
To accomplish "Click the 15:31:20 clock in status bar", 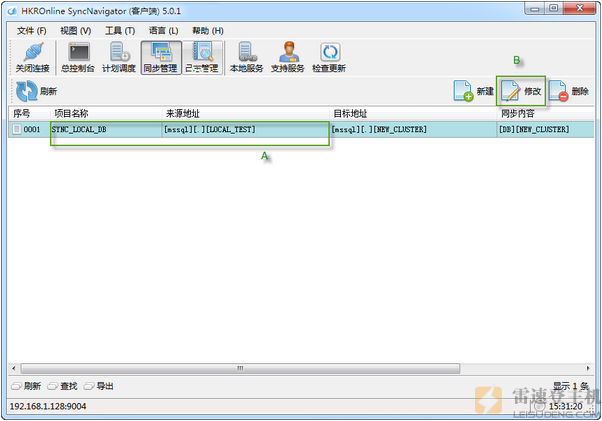I will coord(566,406).
